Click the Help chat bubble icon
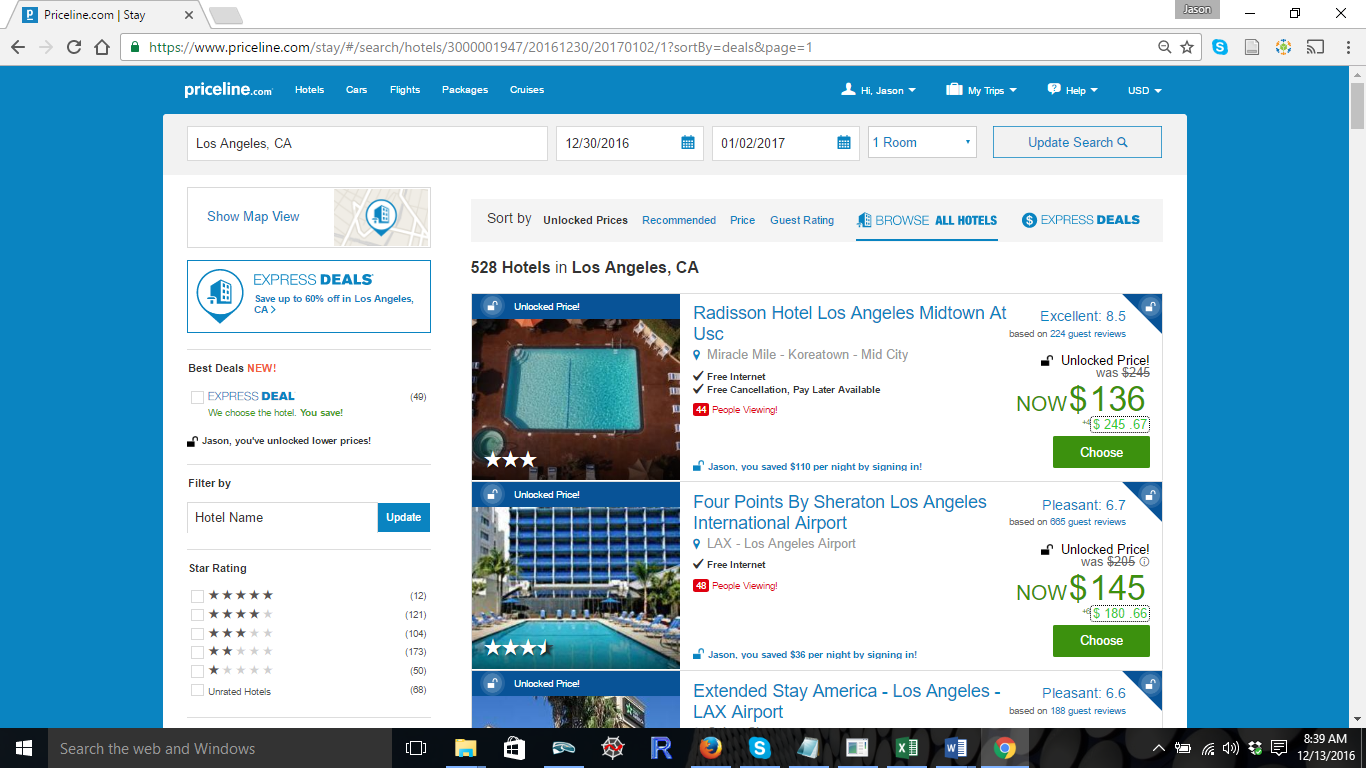This screenshot has height=768, width=1366. click(x=1054, y=89)
